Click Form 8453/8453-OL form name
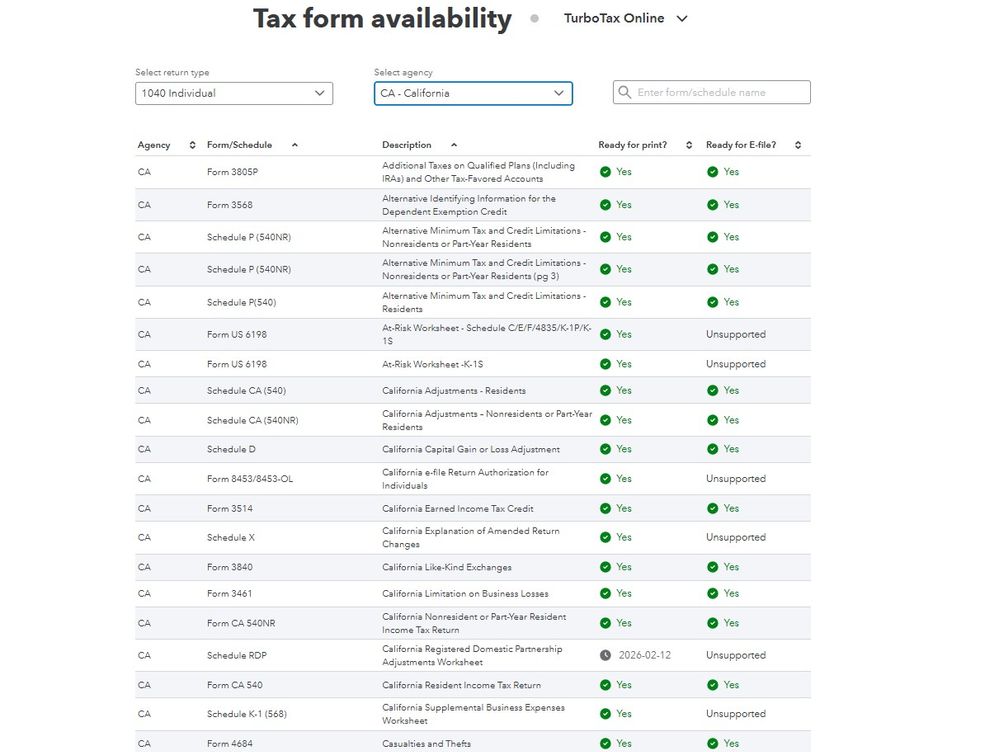 [x=250, y=479]
